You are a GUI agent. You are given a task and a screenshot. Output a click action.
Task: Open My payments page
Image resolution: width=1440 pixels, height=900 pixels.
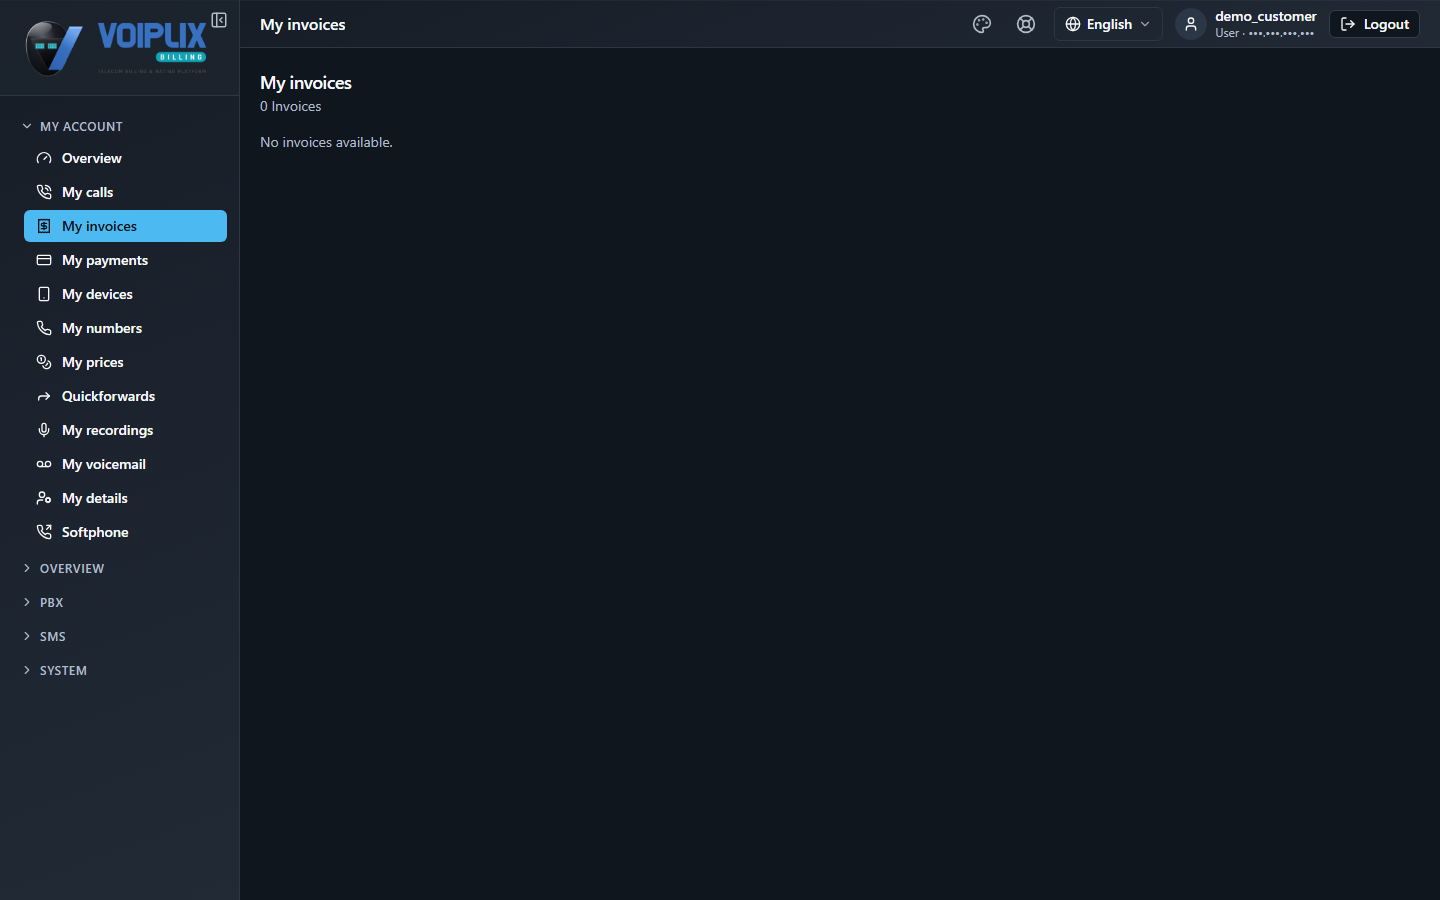(x=125, y=260)
